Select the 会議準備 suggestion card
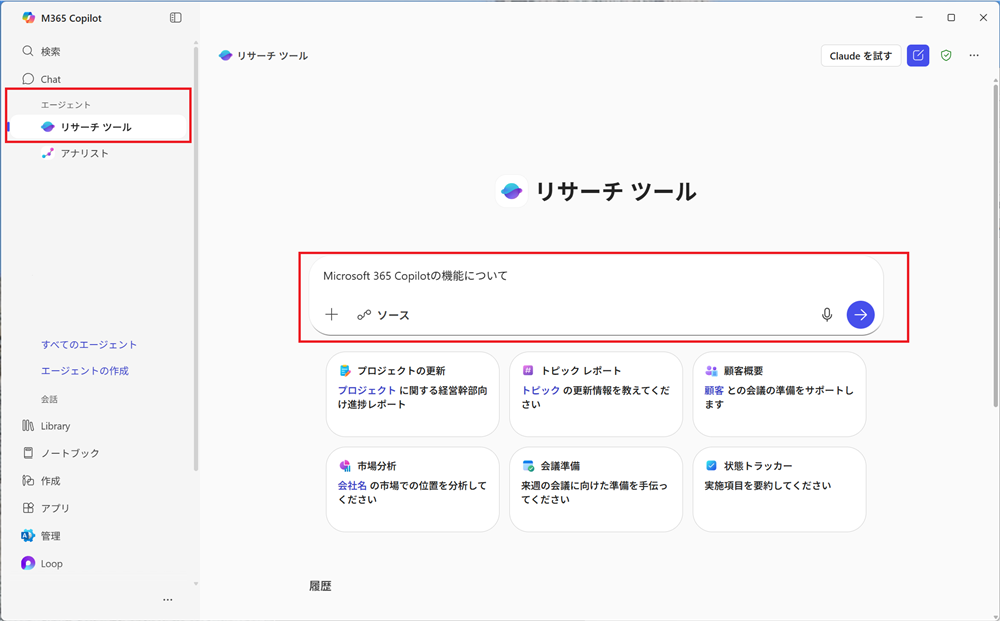 pyautogui.click(x=595, y=490)
